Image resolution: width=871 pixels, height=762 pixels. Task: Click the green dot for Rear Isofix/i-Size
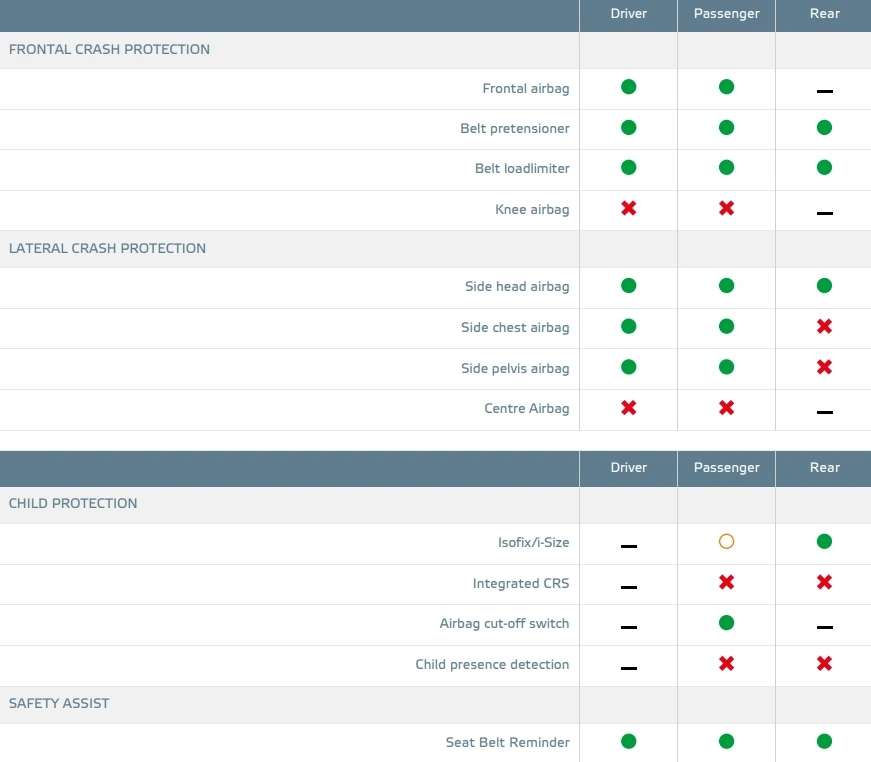click(824, 541)
